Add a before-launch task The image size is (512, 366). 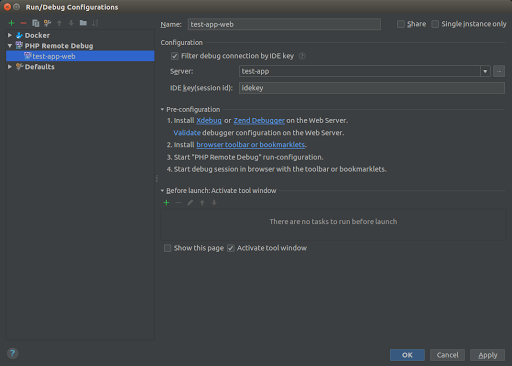click(x=166, y=202)
